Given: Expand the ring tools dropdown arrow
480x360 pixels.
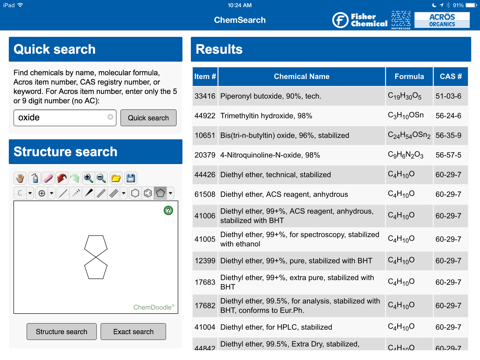Looking at the screenshot, I should pyautogui.click(x=171, y=193).
